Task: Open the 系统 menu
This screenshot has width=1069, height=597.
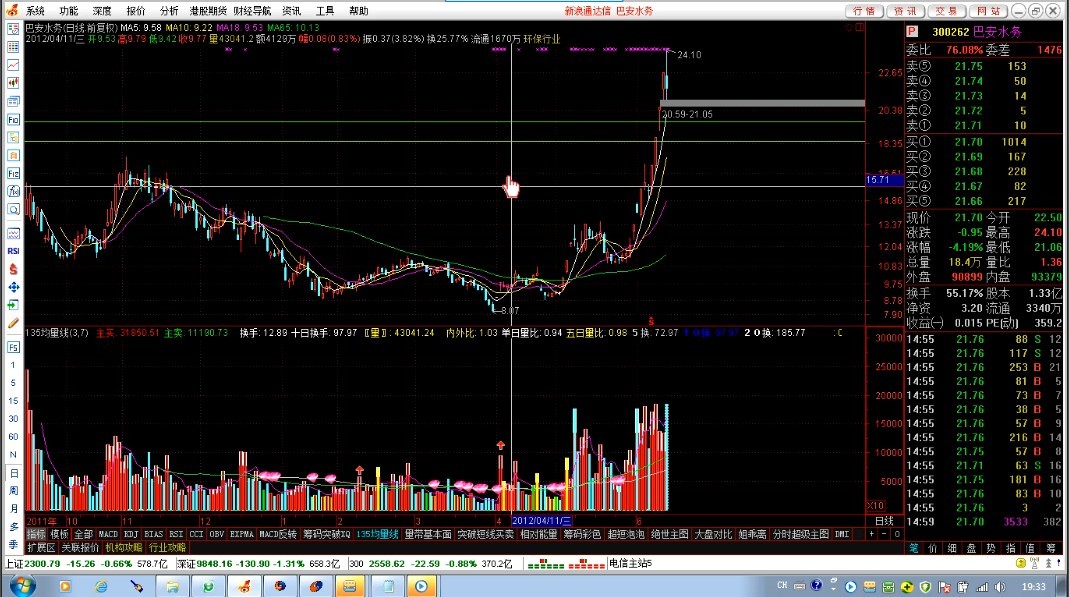Action: [35, 10]
